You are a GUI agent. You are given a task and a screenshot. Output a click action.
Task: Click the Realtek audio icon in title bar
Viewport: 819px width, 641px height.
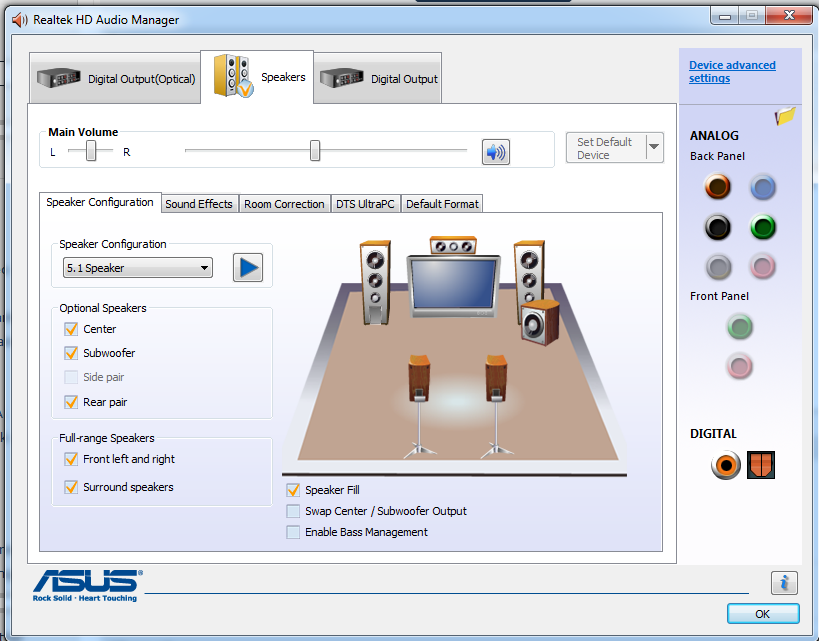pyautogui.click(x=19, y=20)
